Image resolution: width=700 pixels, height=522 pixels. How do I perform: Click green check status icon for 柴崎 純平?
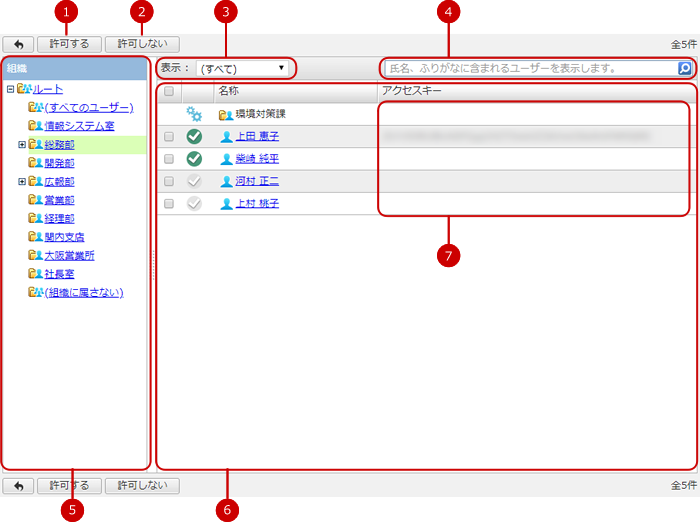coord(194,159)
